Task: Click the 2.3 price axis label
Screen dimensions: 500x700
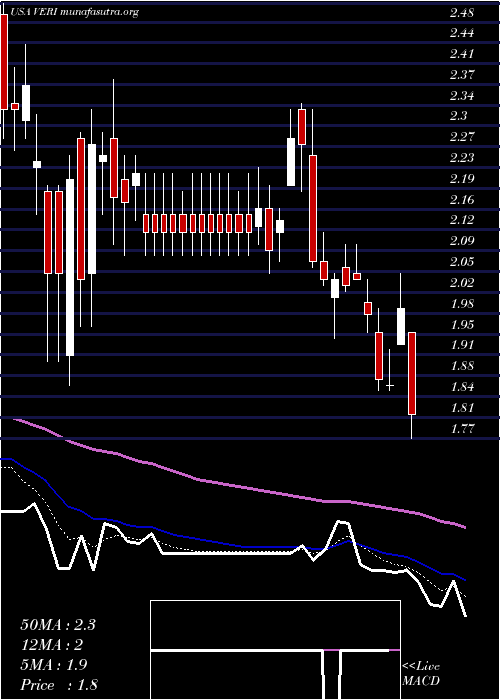Action: click(x=458, y=116)
